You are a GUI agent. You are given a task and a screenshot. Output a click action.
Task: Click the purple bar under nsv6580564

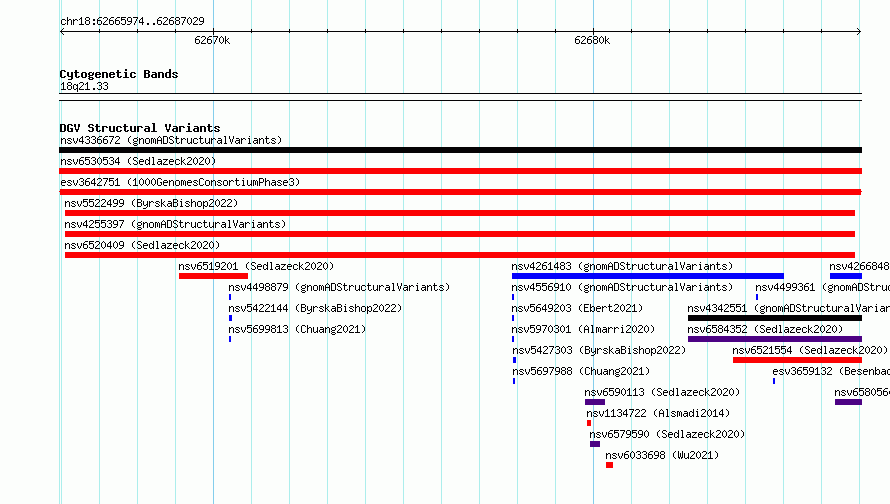(849, 402)
